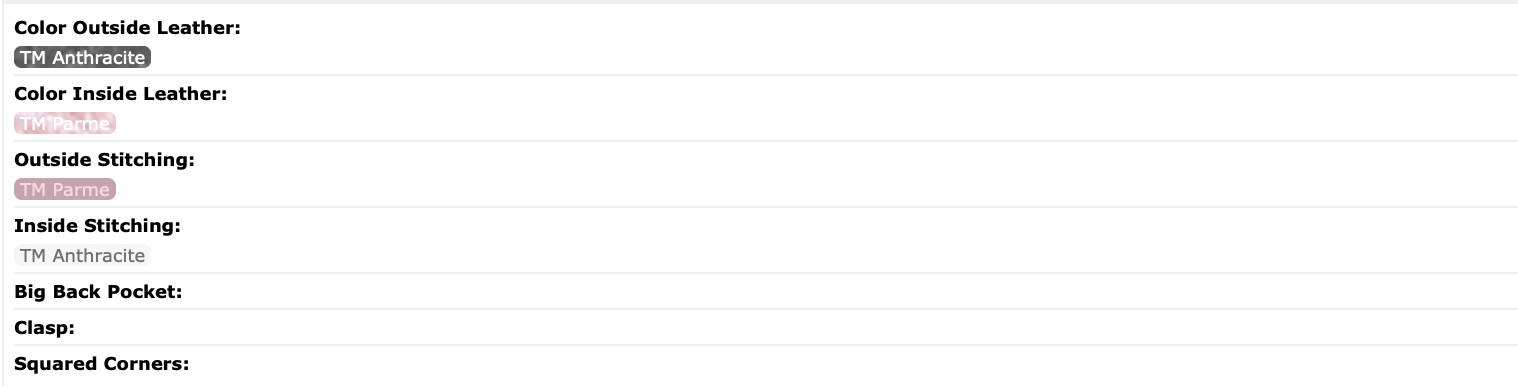Click the Color Outside Leather label

(x=127, y=28)
